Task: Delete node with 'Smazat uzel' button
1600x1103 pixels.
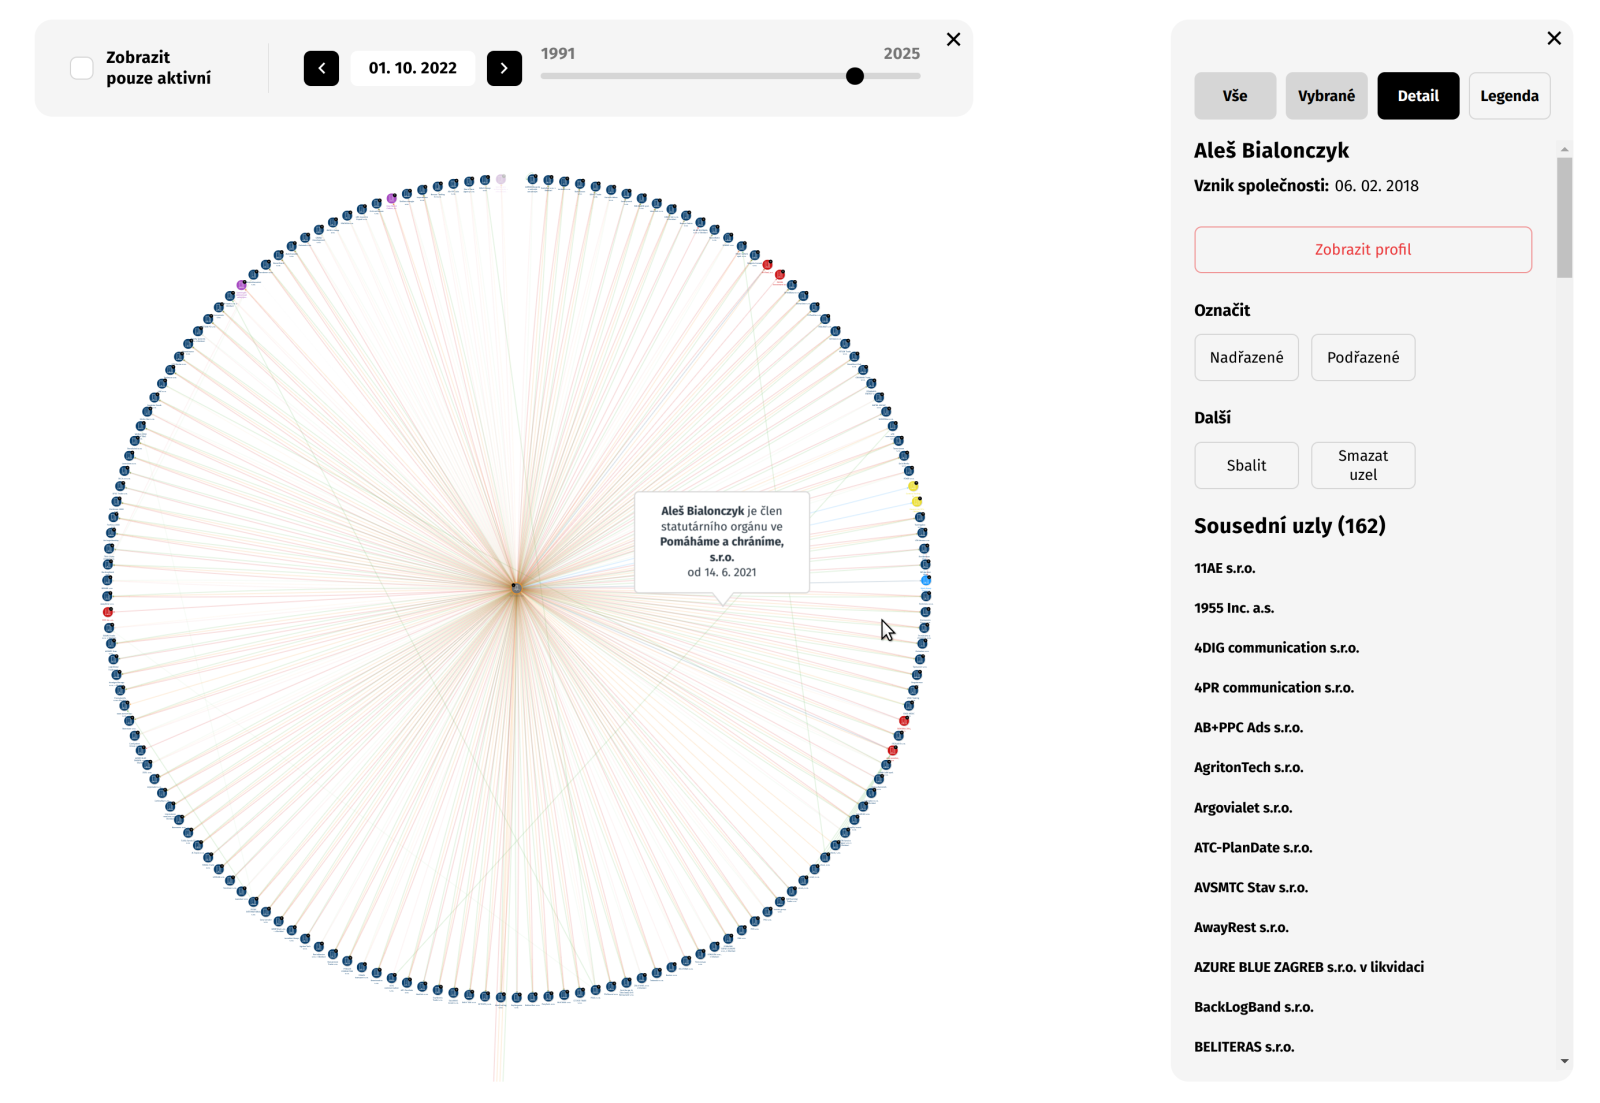Action: (1363, 465)
